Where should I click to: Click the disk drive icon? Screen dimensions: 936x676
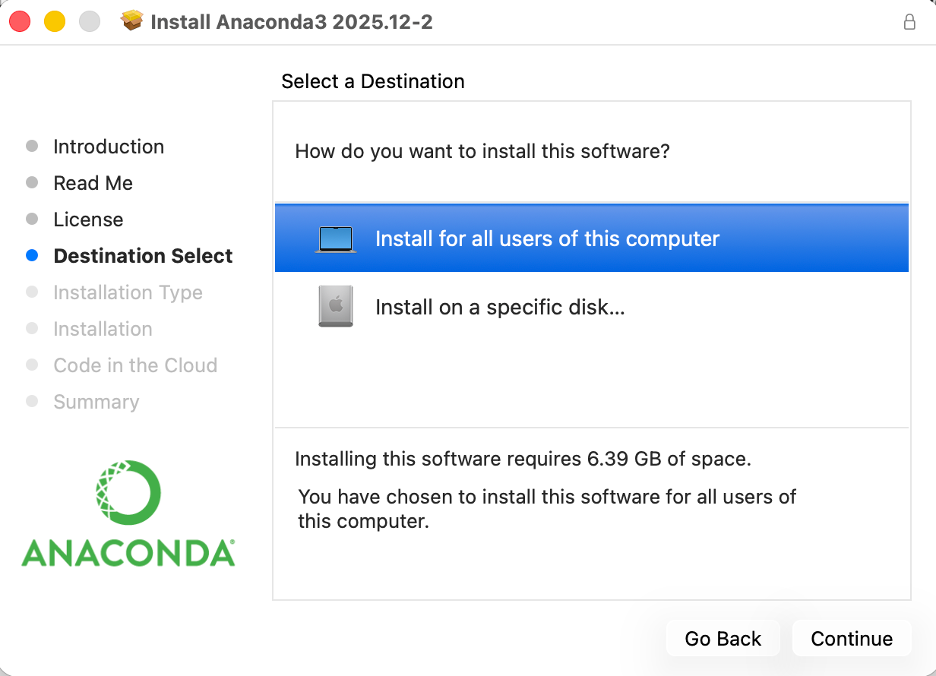[x=336, y=308]
